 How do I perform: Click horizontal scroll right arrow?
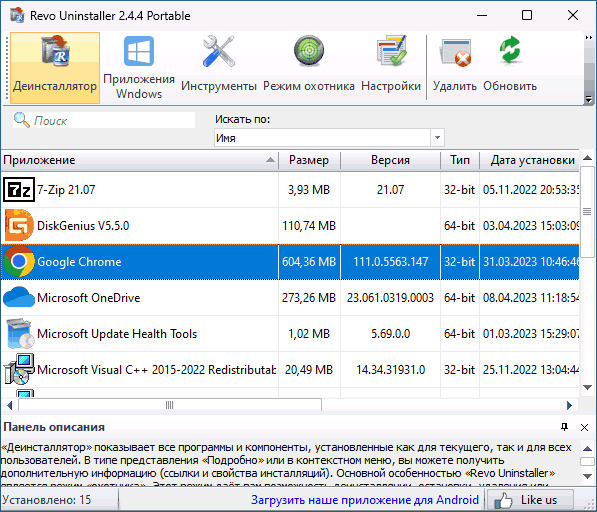(x=569, y=405)
